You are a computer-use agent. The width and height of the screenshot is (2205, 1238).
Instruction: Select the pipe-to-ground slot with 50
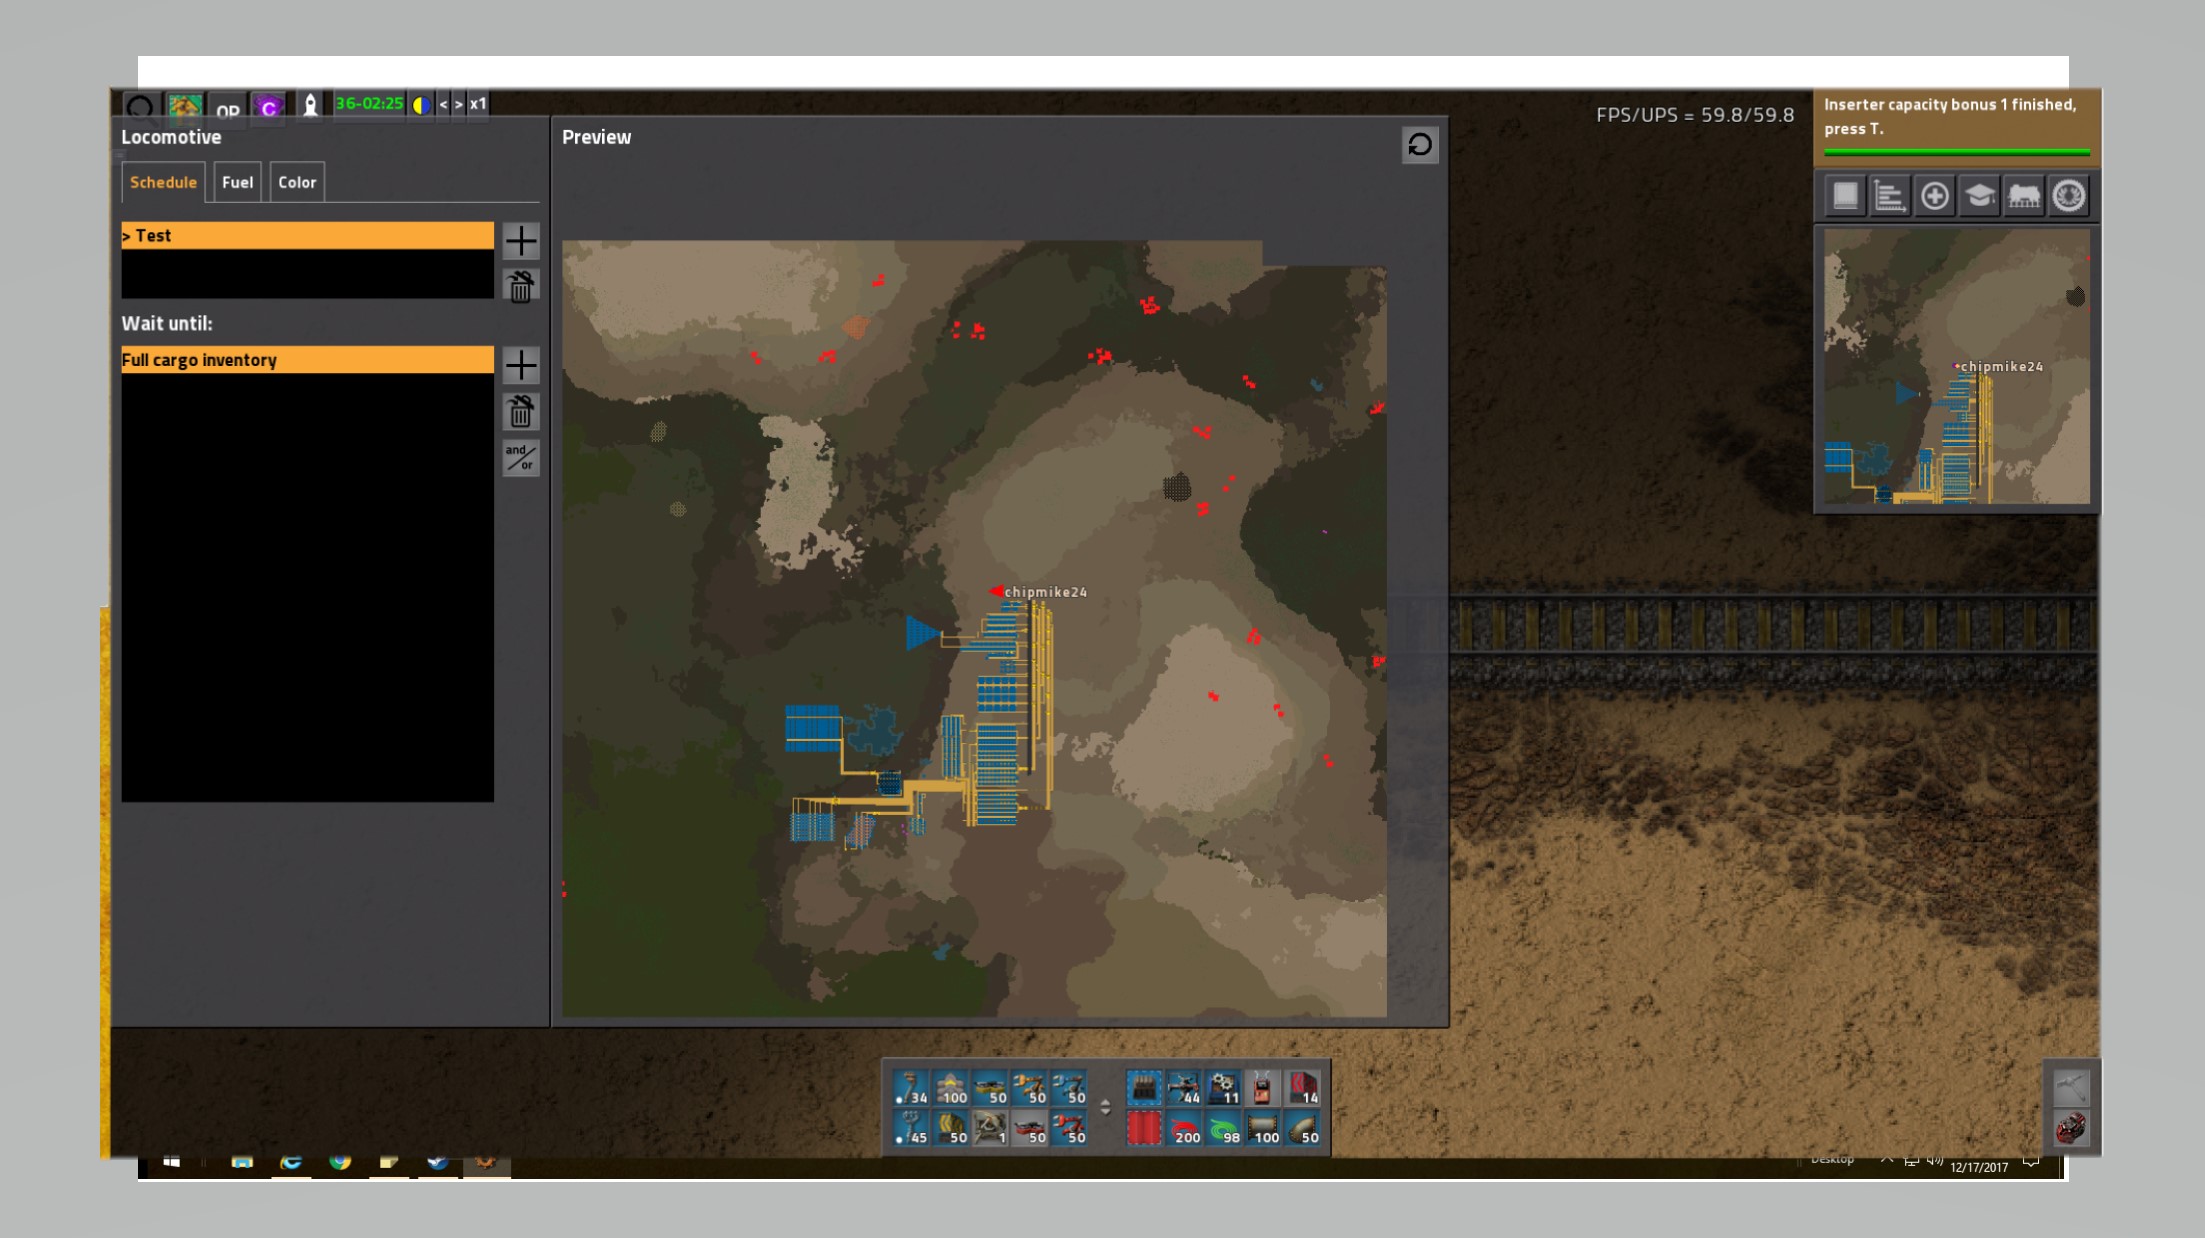pyautogui.click(x=1302, y=1128)
